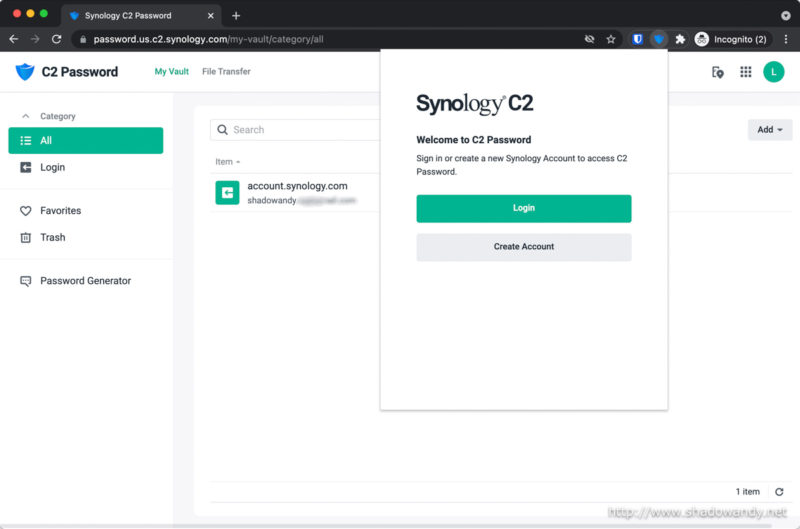Viewport: 800px width, 529px height.
Task: Click the shadowandy username text
Action: [x=272, y=200]
